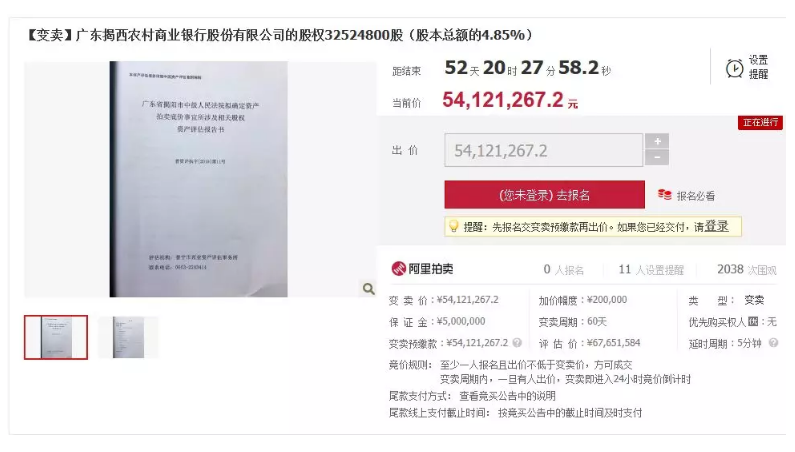This screenshot has width=795, height=452.
Task: Increase the bid with the plus button
Action: point(657,141)
